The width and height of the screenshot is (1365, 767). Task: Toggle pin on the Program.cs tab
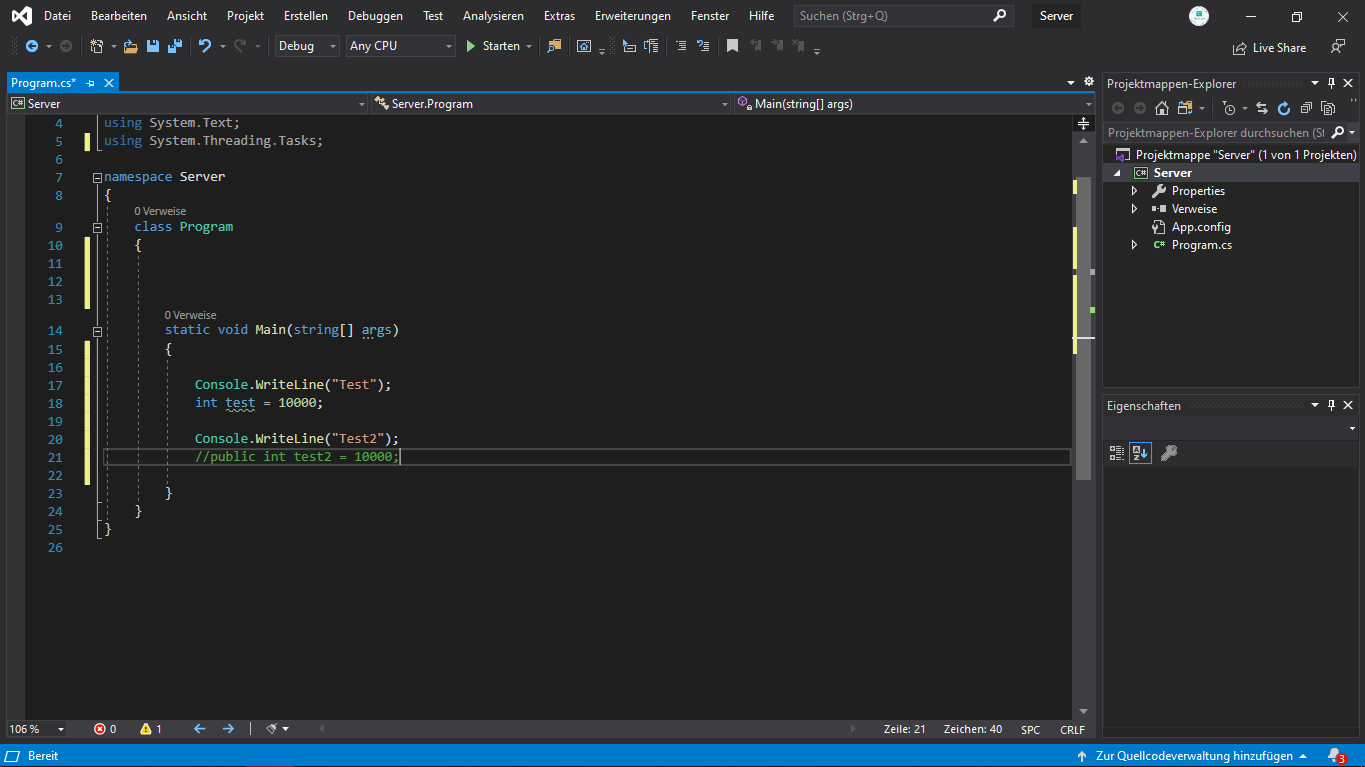[90, 83]
